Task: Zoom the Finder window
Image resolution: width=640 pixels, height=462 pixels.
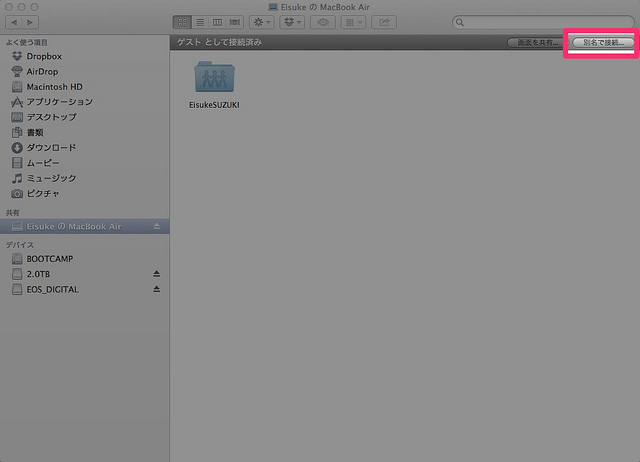Action: pos(34,7)
